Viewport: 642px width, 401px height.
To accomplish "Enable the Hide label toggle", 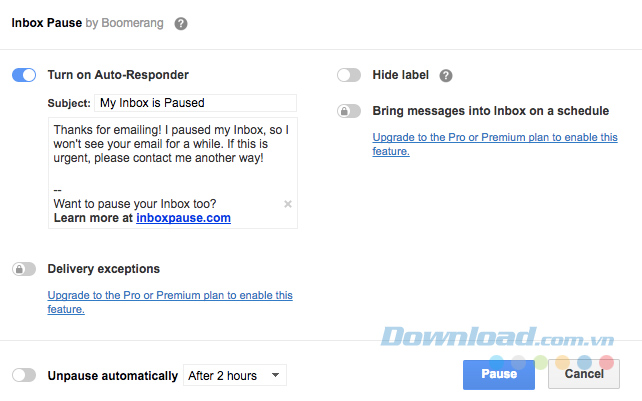I will pyautogui.click(x=349, y=75).
